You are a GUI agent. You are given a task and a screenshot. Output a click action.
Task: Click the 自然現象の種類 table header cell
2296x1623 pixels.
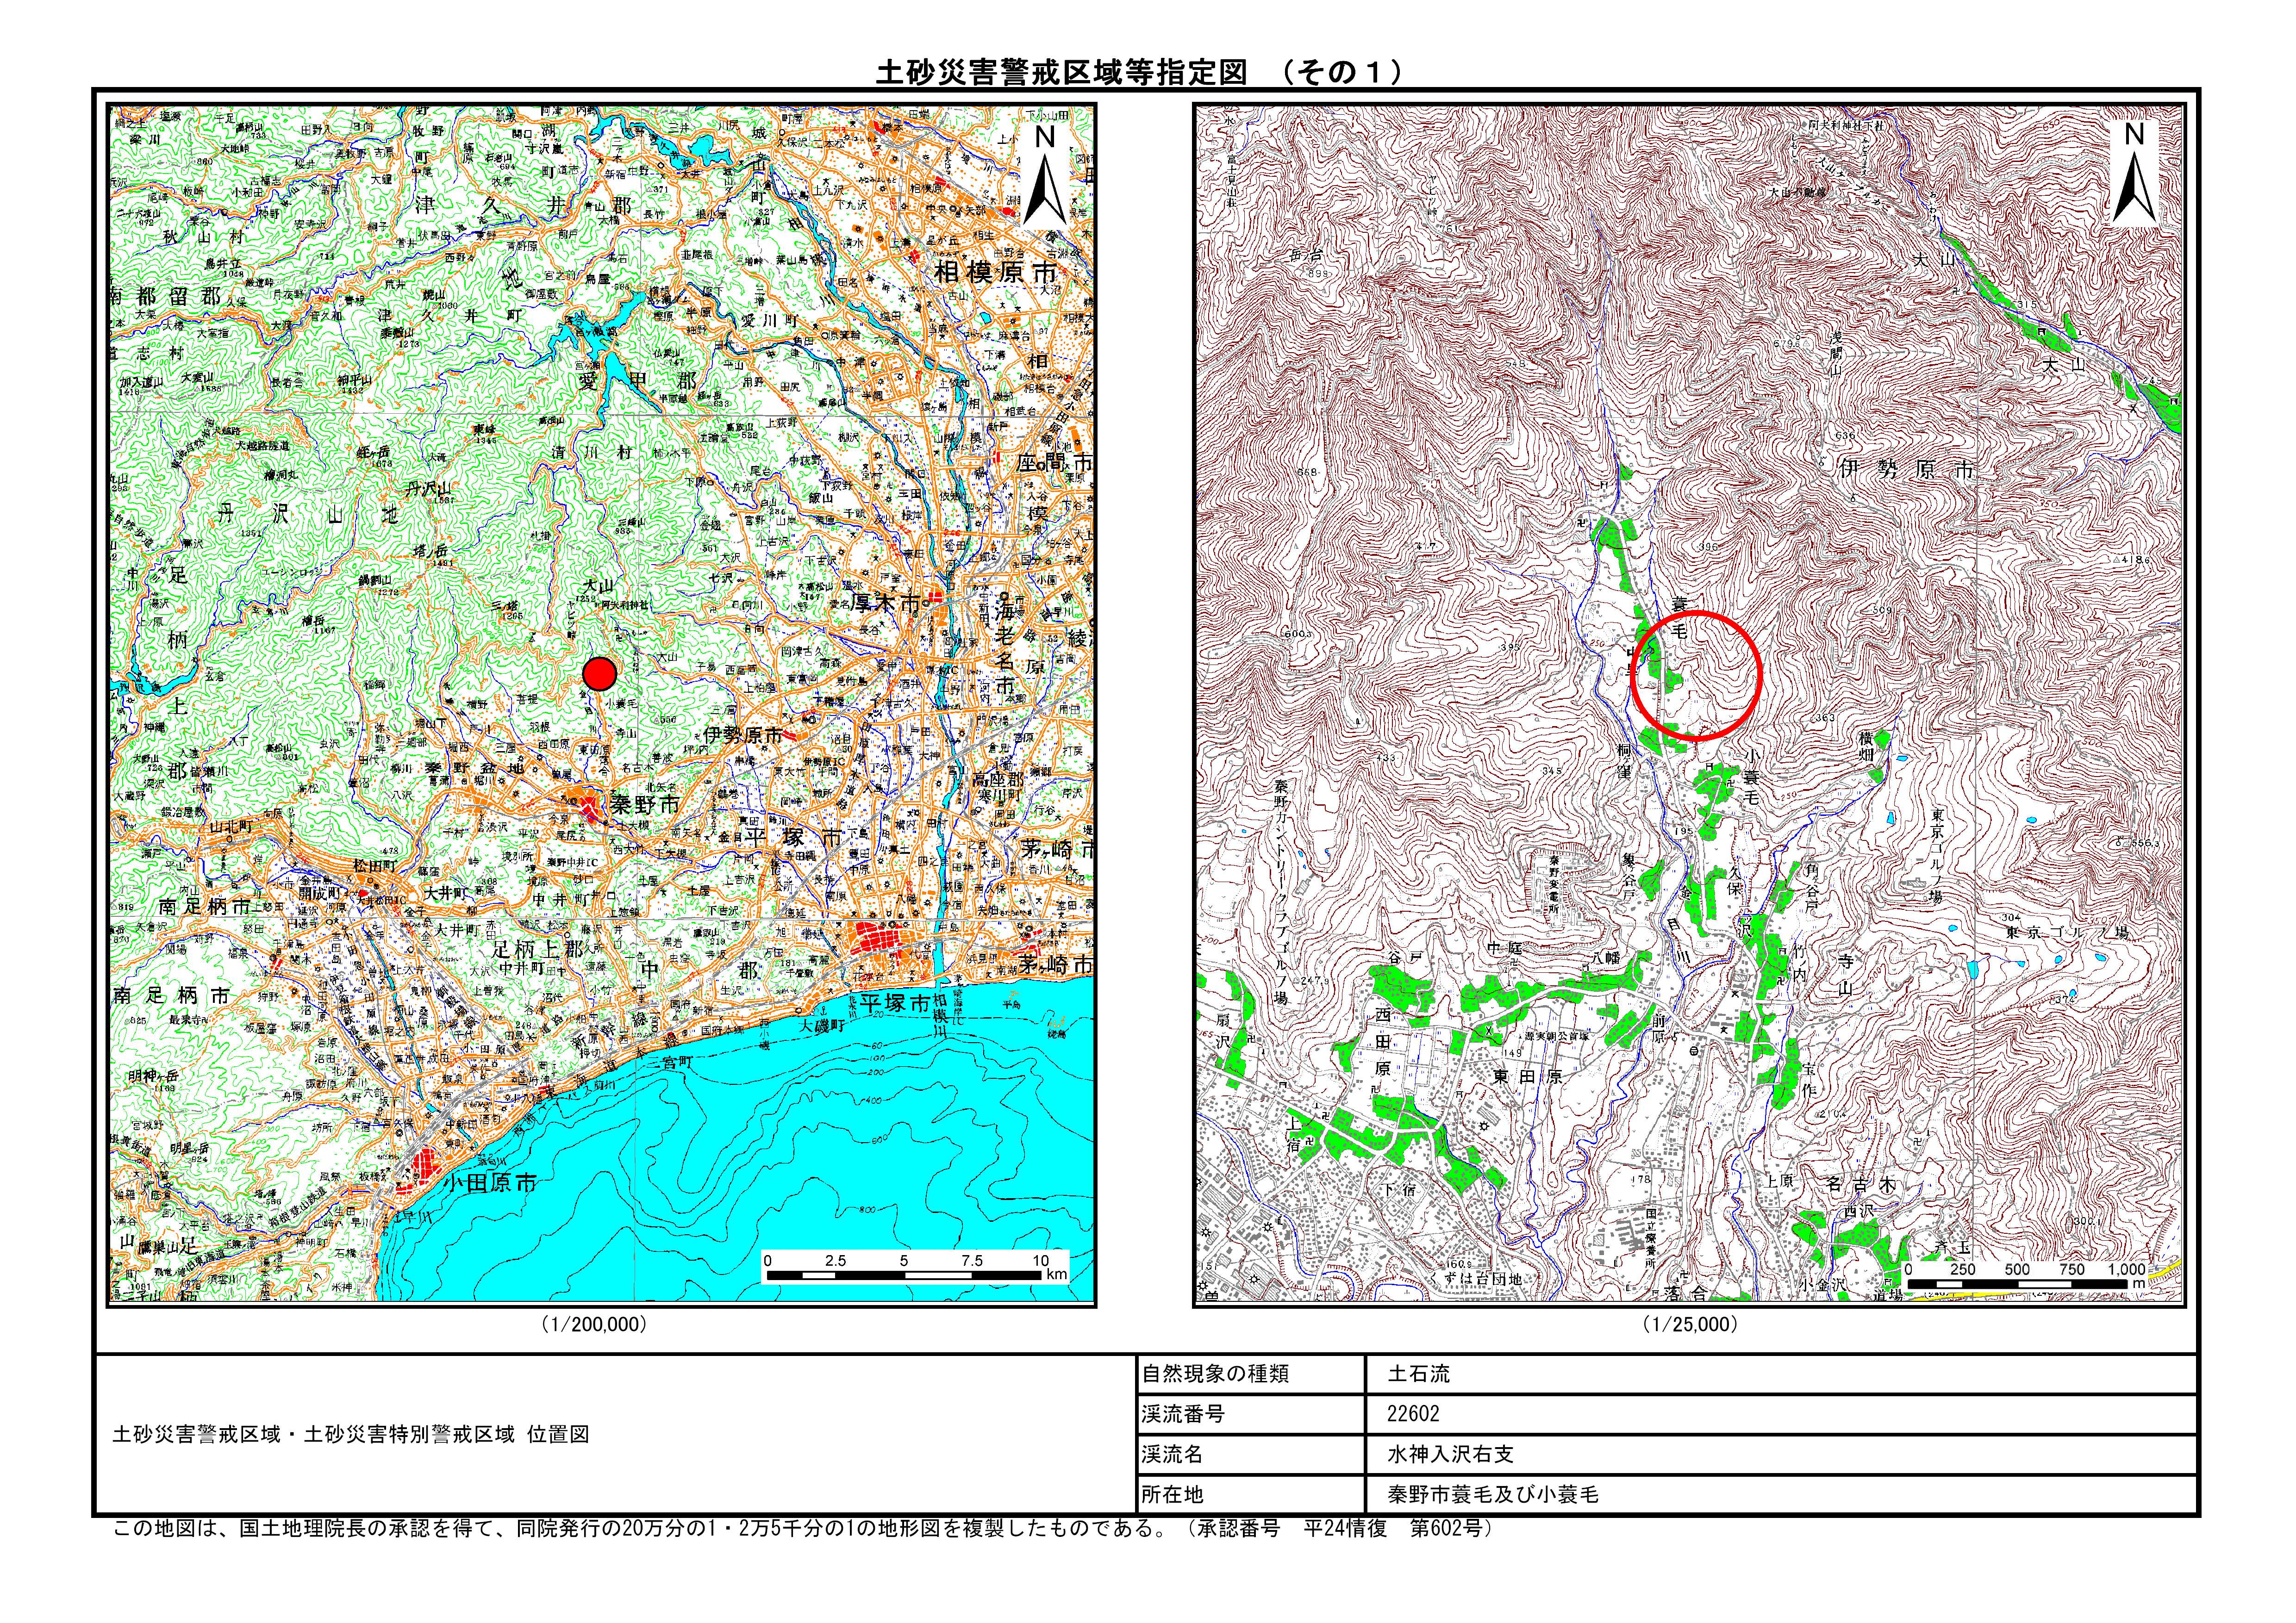click(1215, 1375)
